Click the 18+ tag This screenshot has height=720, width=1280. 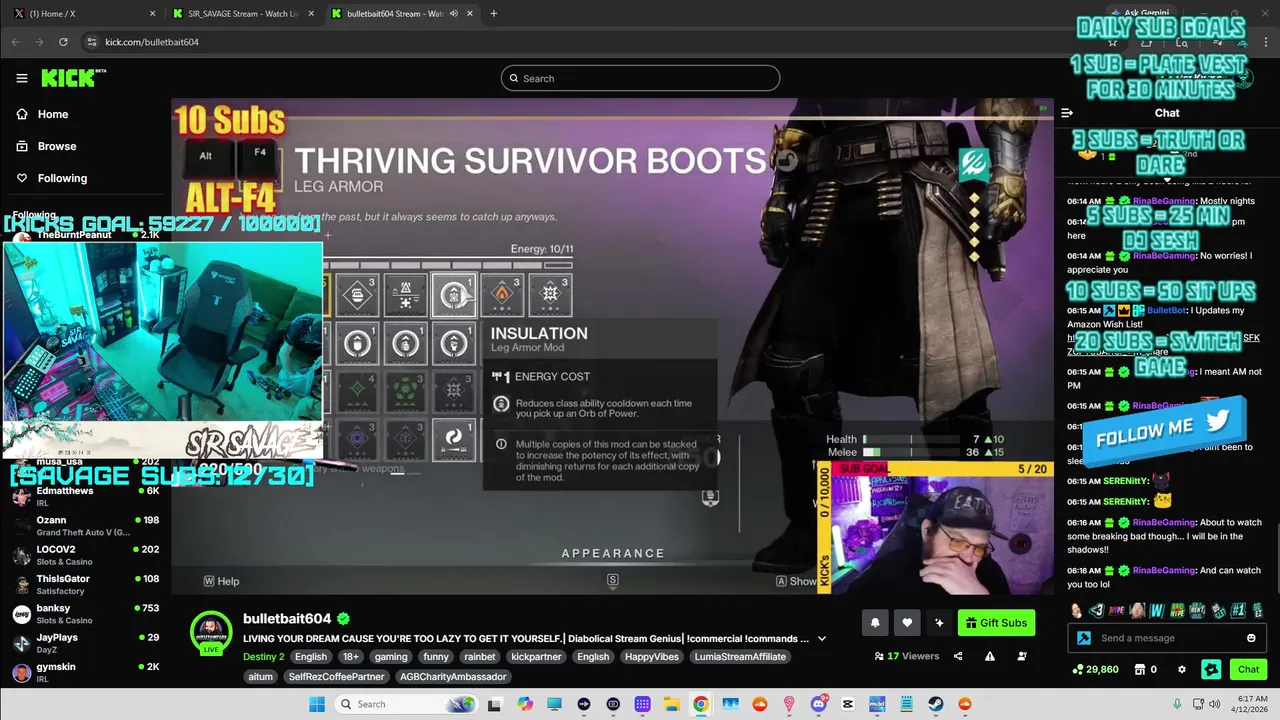[x=350, y=657]
